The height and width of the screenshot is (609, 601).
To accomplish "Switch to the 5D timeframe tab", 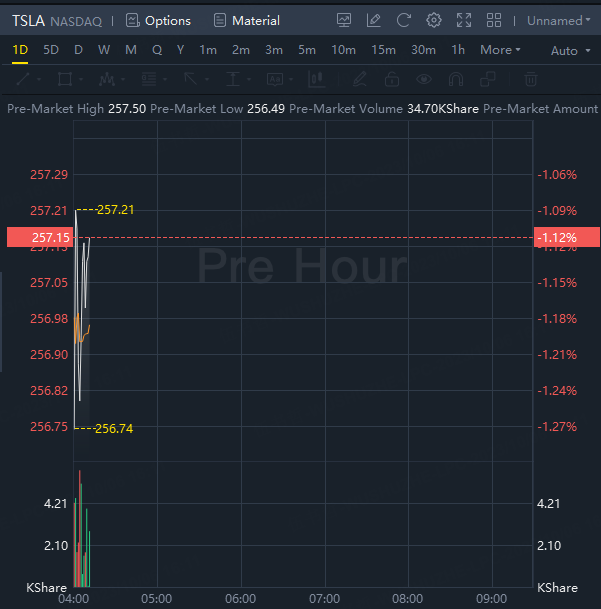I will [51, 50].
